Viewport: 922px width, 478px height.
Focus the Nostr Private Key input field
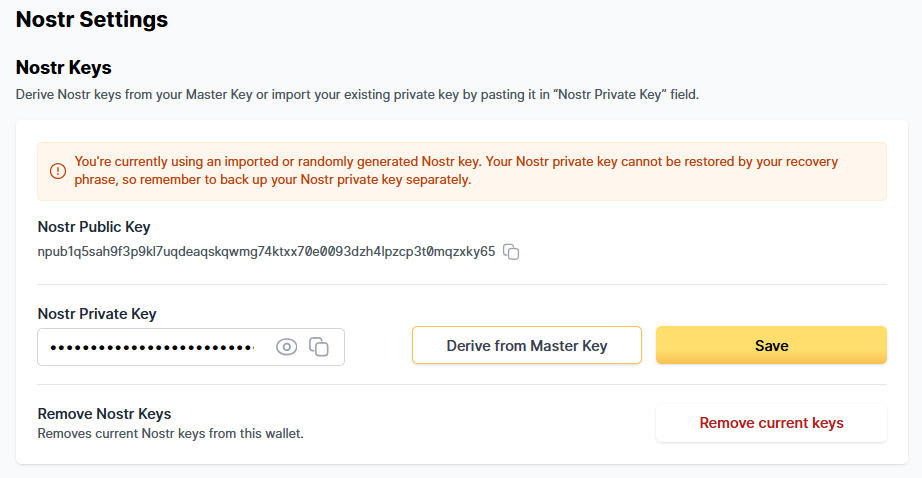[150, 347]
